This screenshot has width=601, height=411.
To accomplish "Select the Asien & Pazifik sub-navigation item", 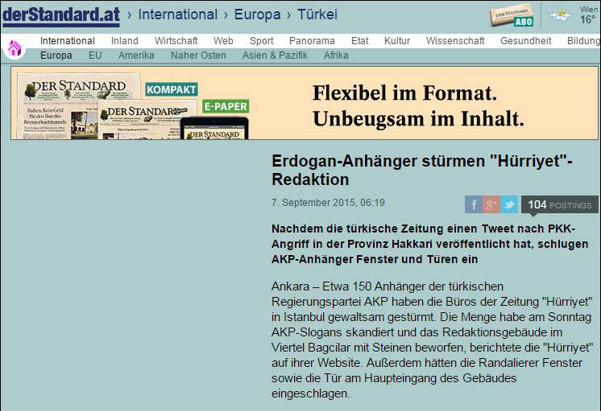I will click(275, 55).
